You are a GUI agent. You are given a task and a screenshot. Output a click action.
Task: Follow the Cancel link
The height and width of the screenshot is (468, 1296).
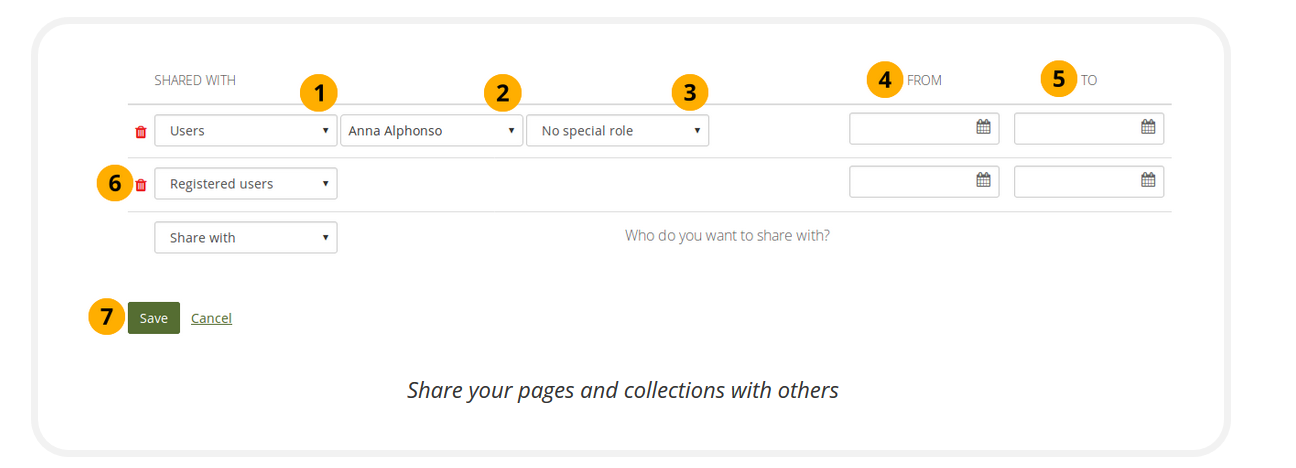point(211,318)
